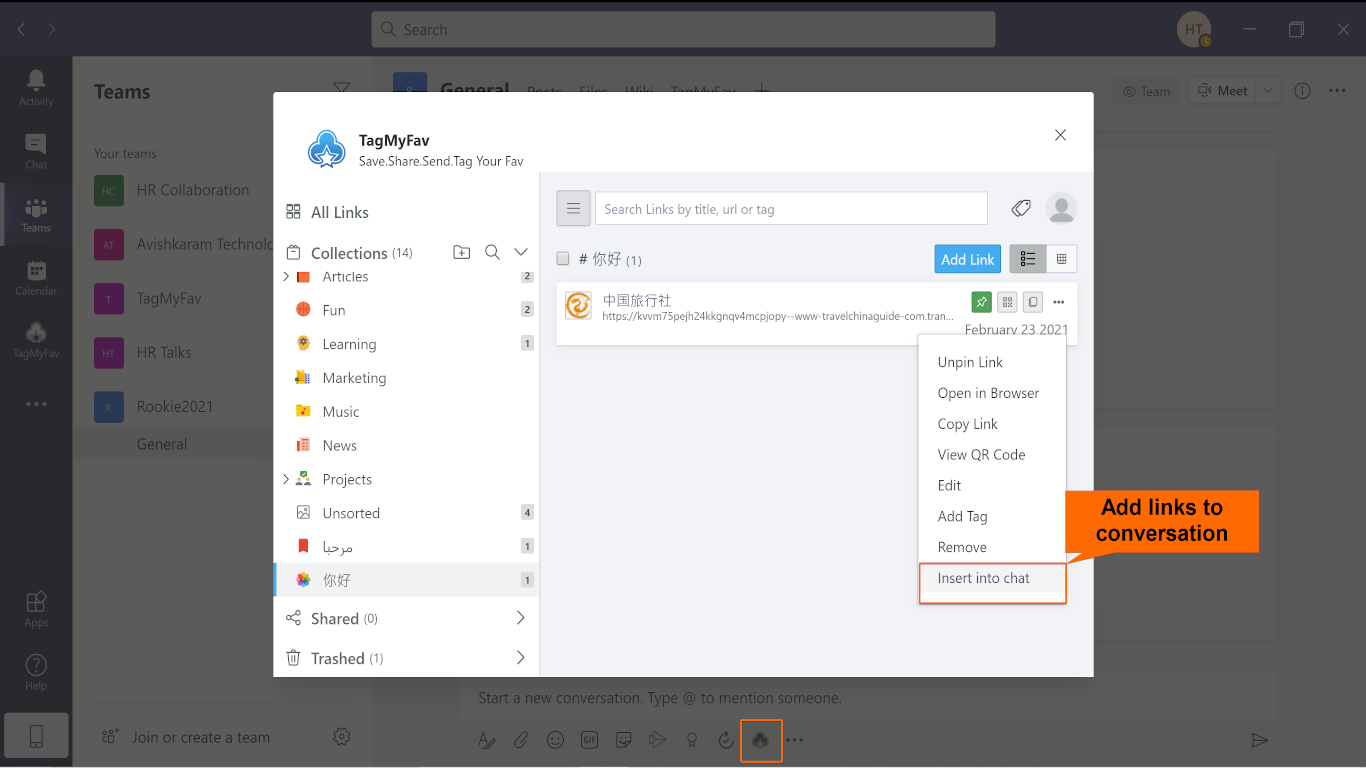Click the search collections magnifier icon
1366x768 pixels.
pyautogui.click(x=492, y=252)
